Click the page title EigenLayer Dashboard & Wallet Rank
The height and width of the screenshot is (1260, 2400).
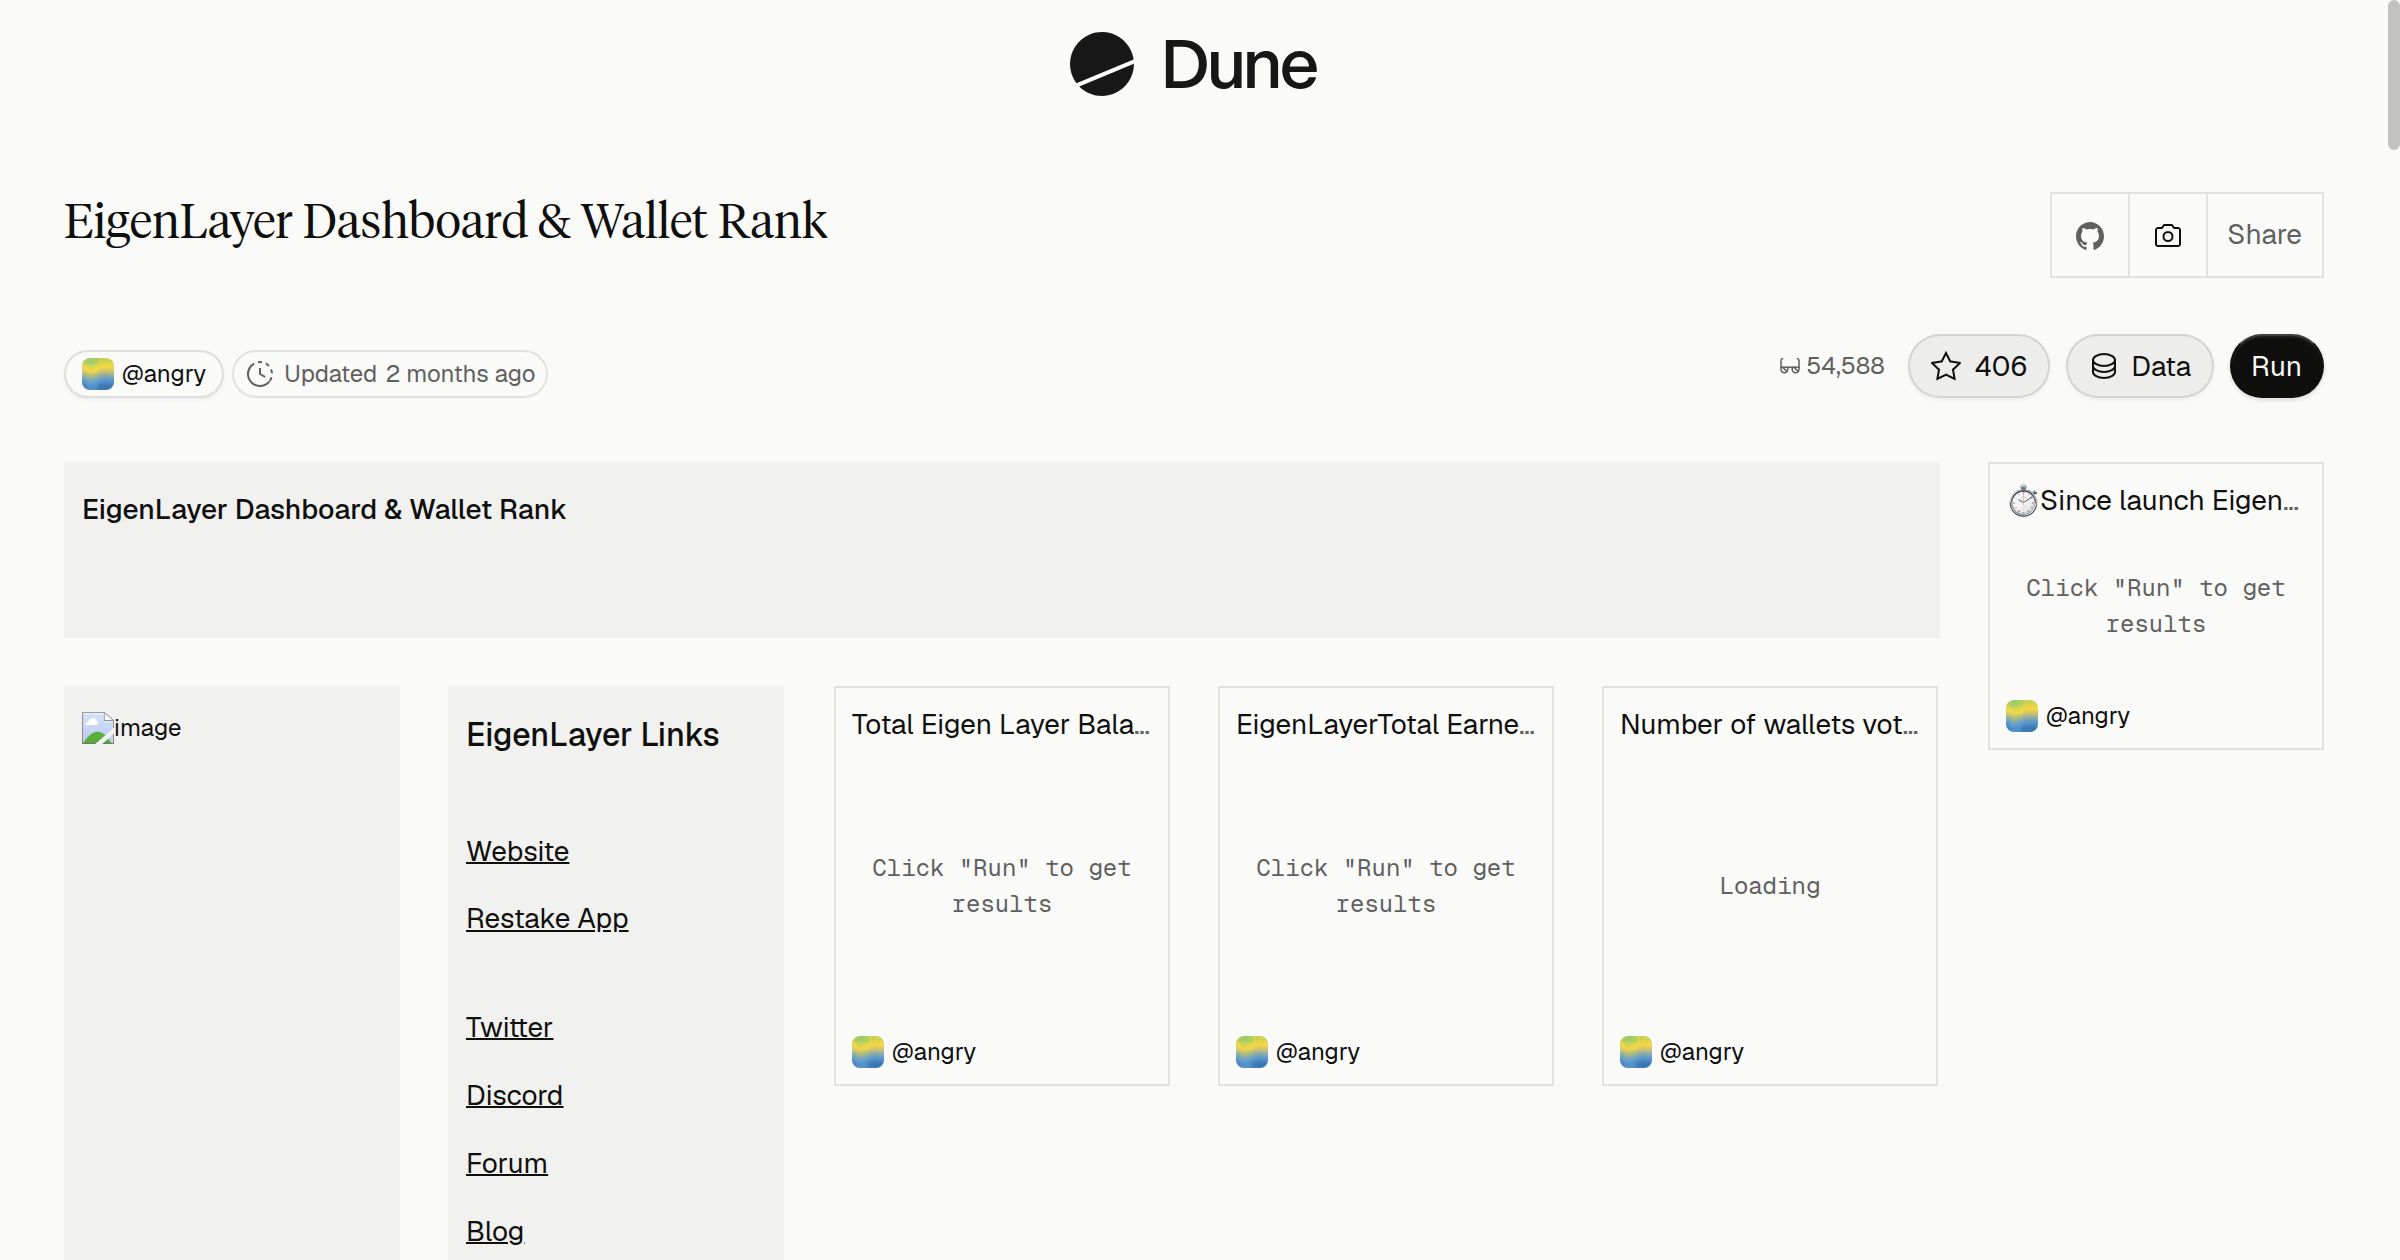point(445,221)
